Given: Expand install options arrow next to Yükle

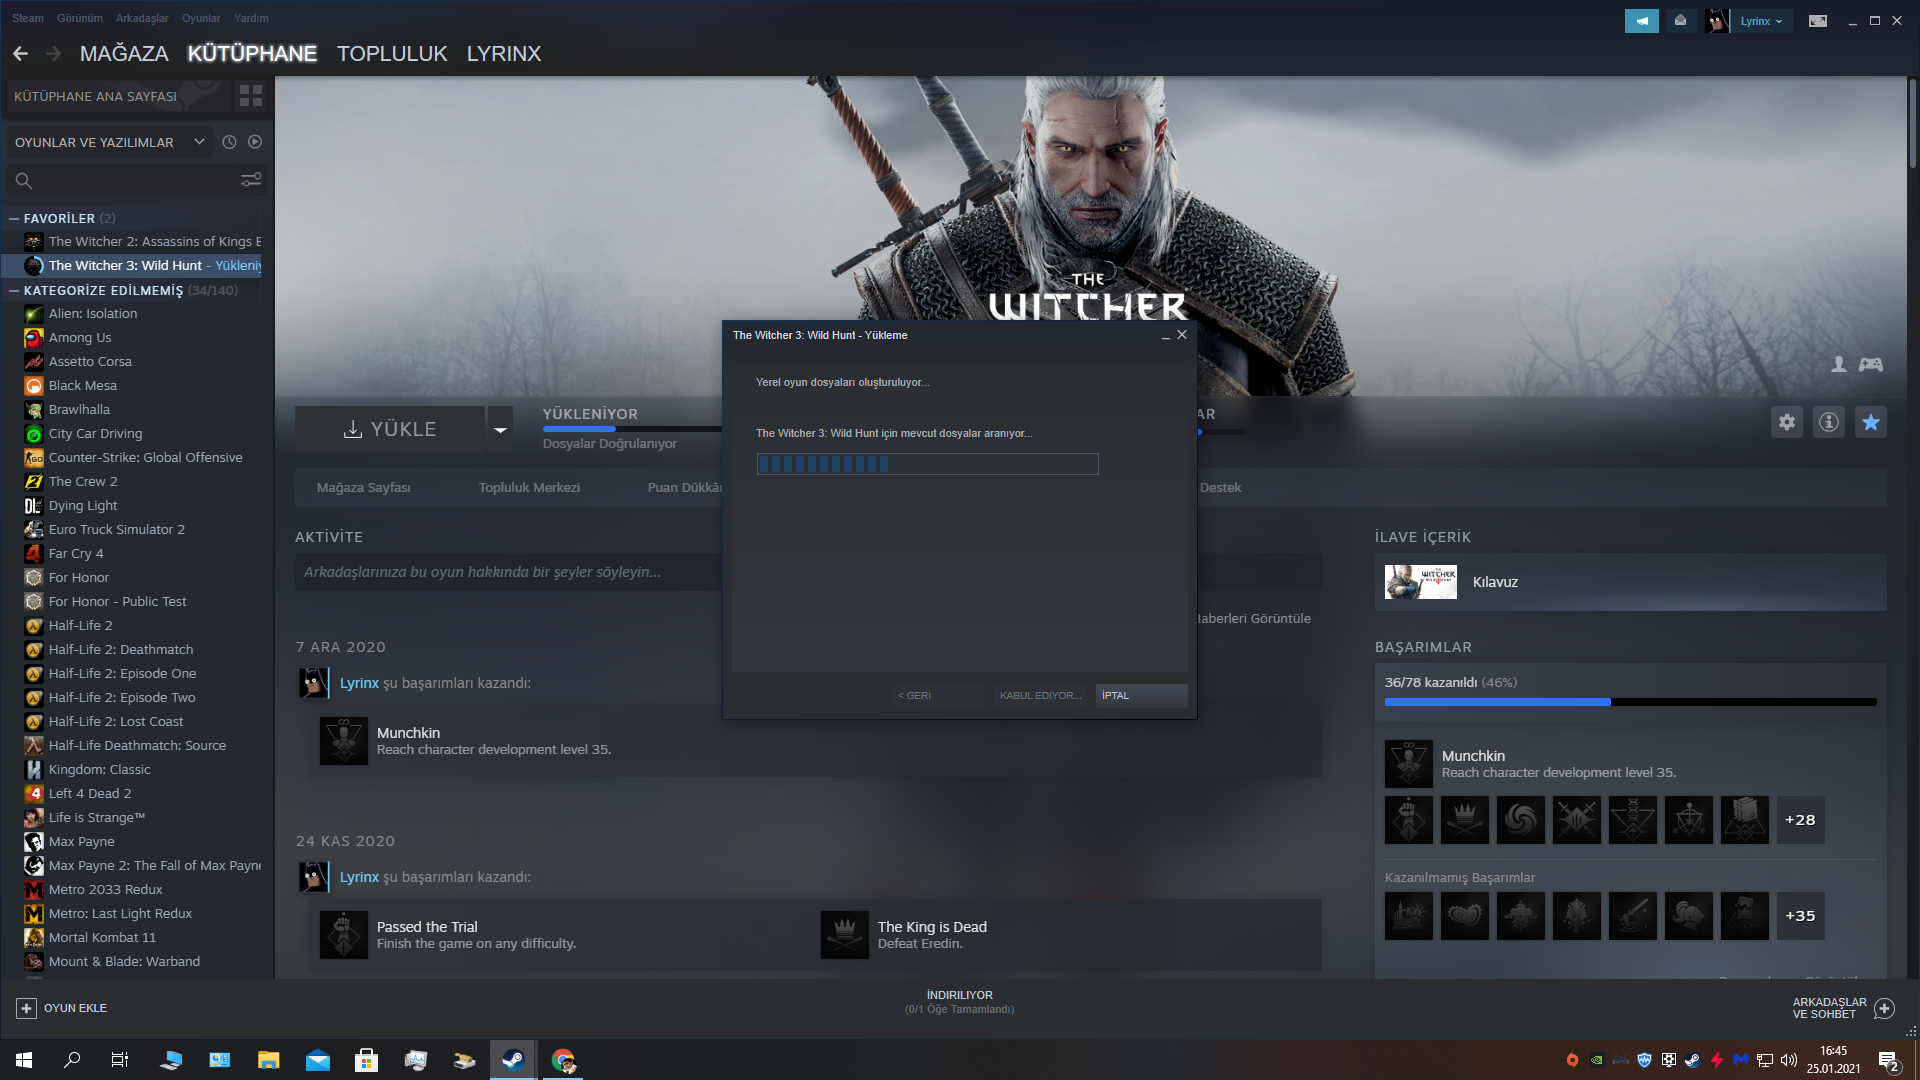Looking at the screenshot, I should 500,429.
